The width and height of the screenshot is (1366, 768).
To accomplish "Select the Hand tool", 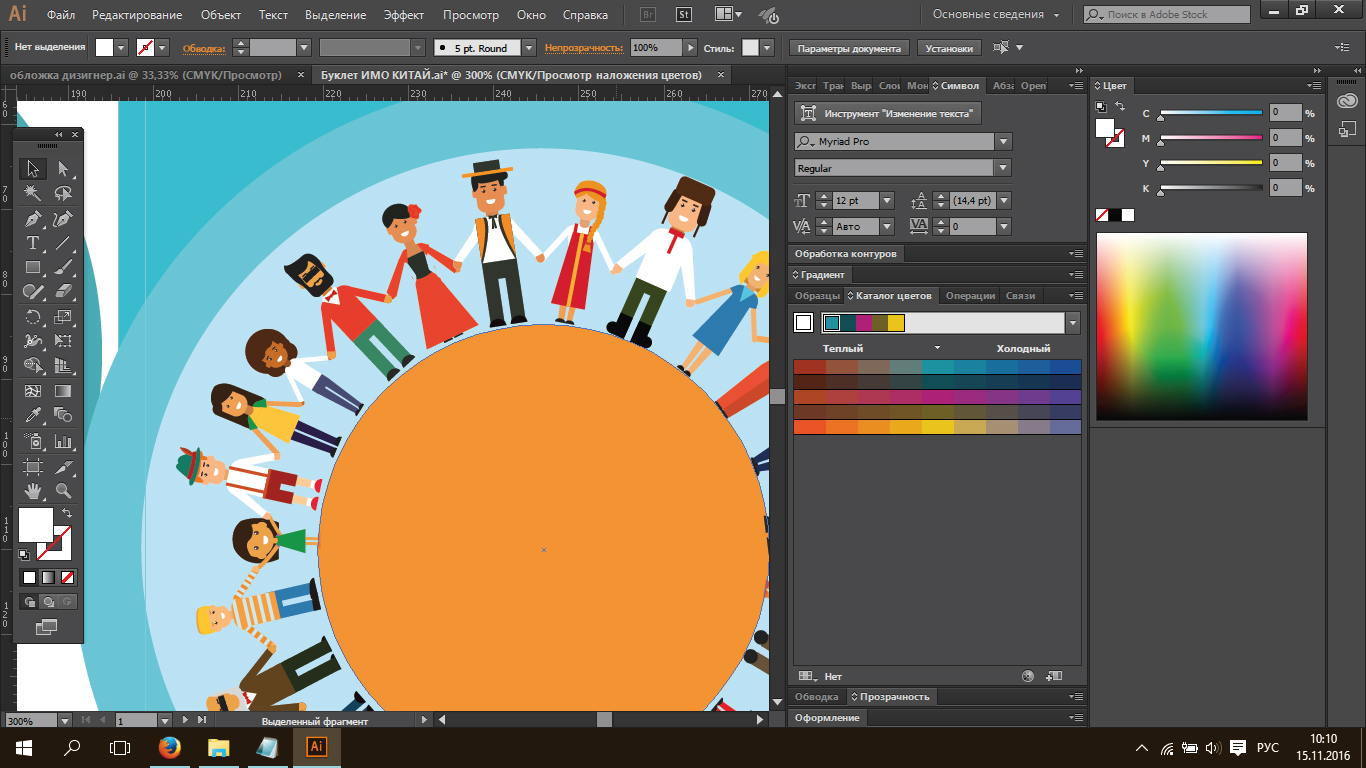I will coord(33,490).
